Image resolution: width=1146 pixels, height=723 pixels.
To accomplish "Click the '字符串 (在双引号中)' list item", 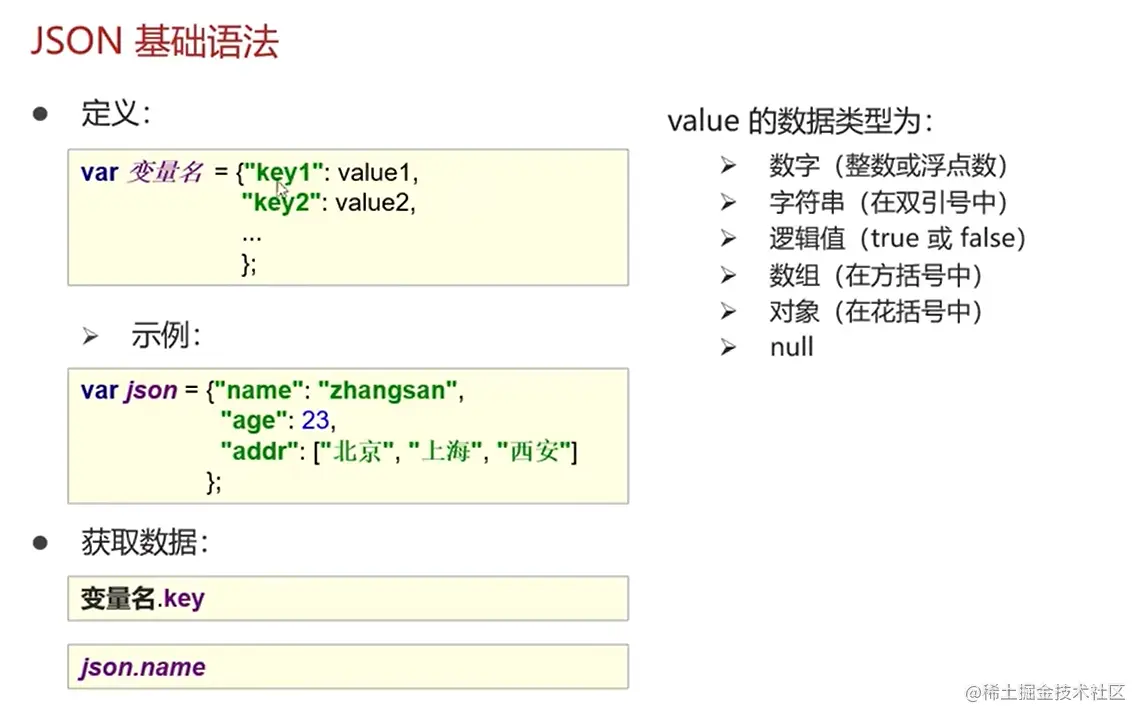I will pos(889,202).
